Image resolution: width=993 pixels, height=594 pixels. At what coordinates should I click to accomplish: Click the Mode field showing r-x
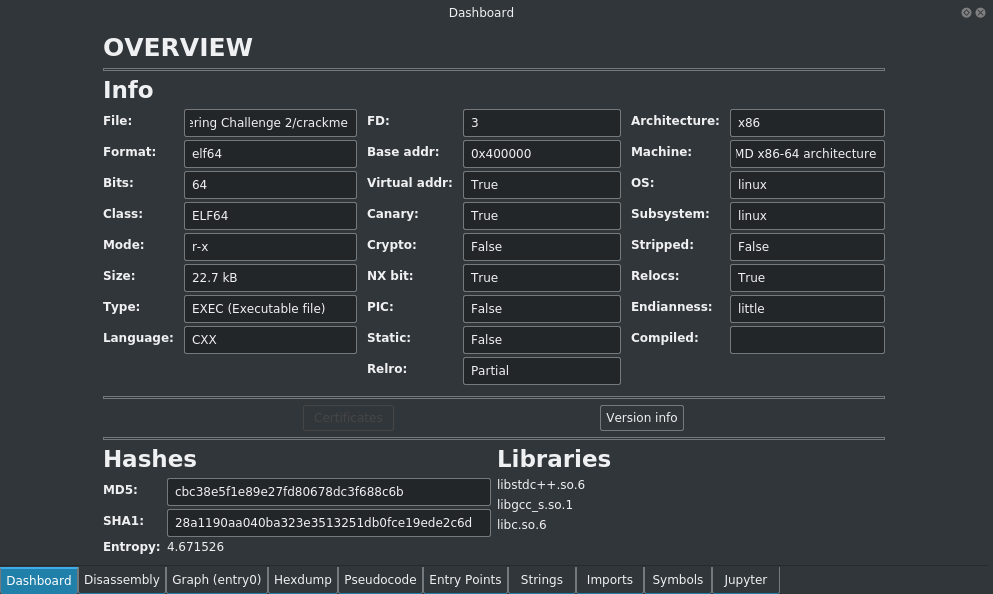[x=270, y=247]
